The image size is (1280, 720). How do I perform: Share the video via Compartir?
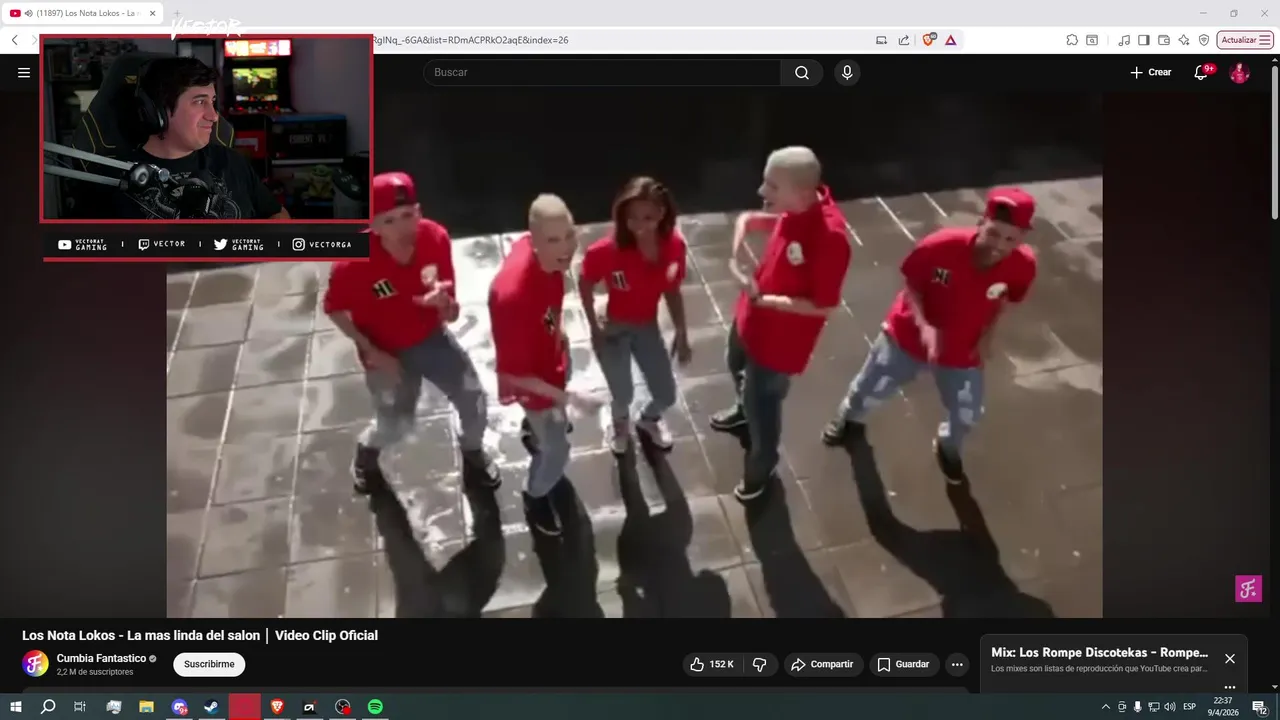pos(822,664)
